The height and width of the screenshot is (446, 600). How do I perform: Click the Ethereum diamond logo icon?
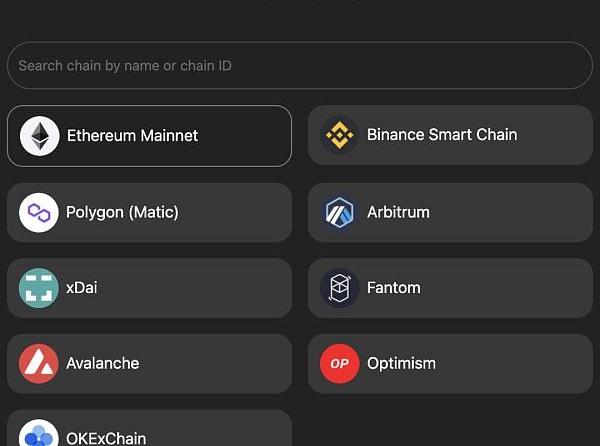pos(40,136)
